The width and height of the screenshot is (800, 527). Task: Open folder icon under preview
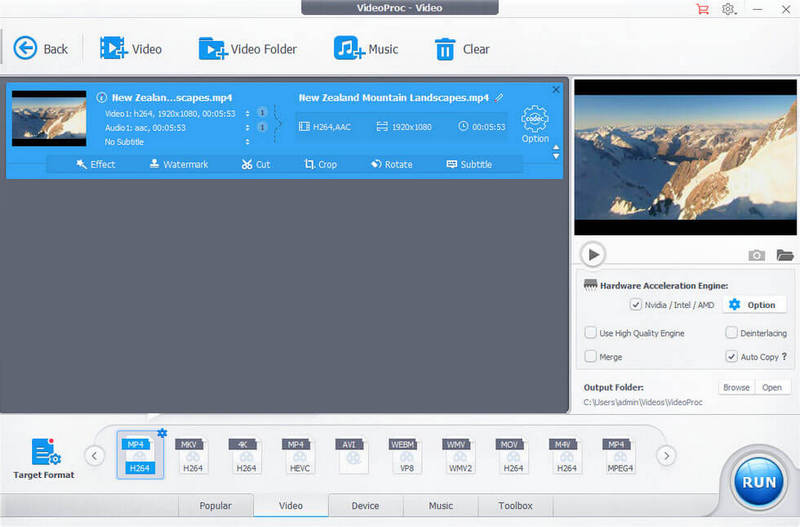(x=785, y=255)
